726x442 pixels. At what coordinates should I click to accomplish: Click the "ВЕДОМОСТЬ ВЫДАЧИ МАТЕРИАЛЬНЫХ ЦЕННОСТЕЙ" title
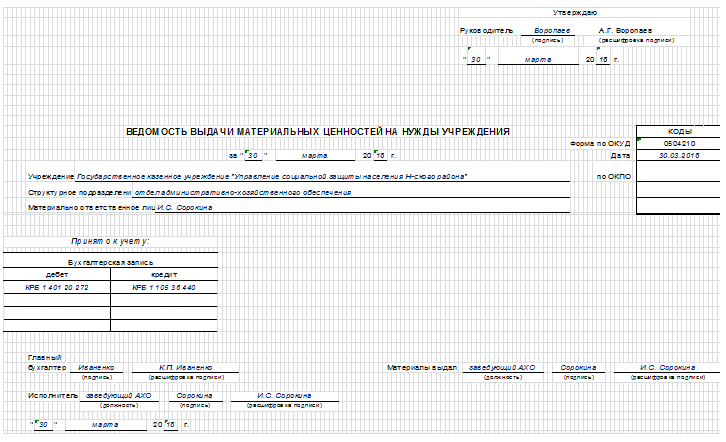(x=318, y=132)
